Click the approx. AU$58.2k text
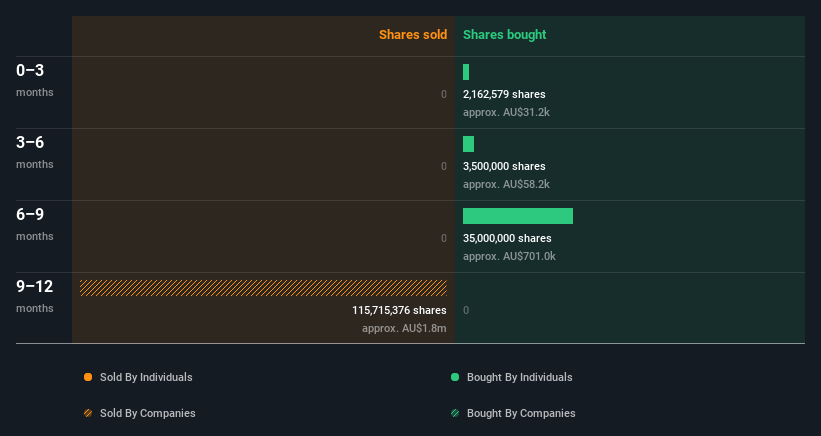Image resolution: width=821 pixels, height=436 pixels. coord(506,184)
